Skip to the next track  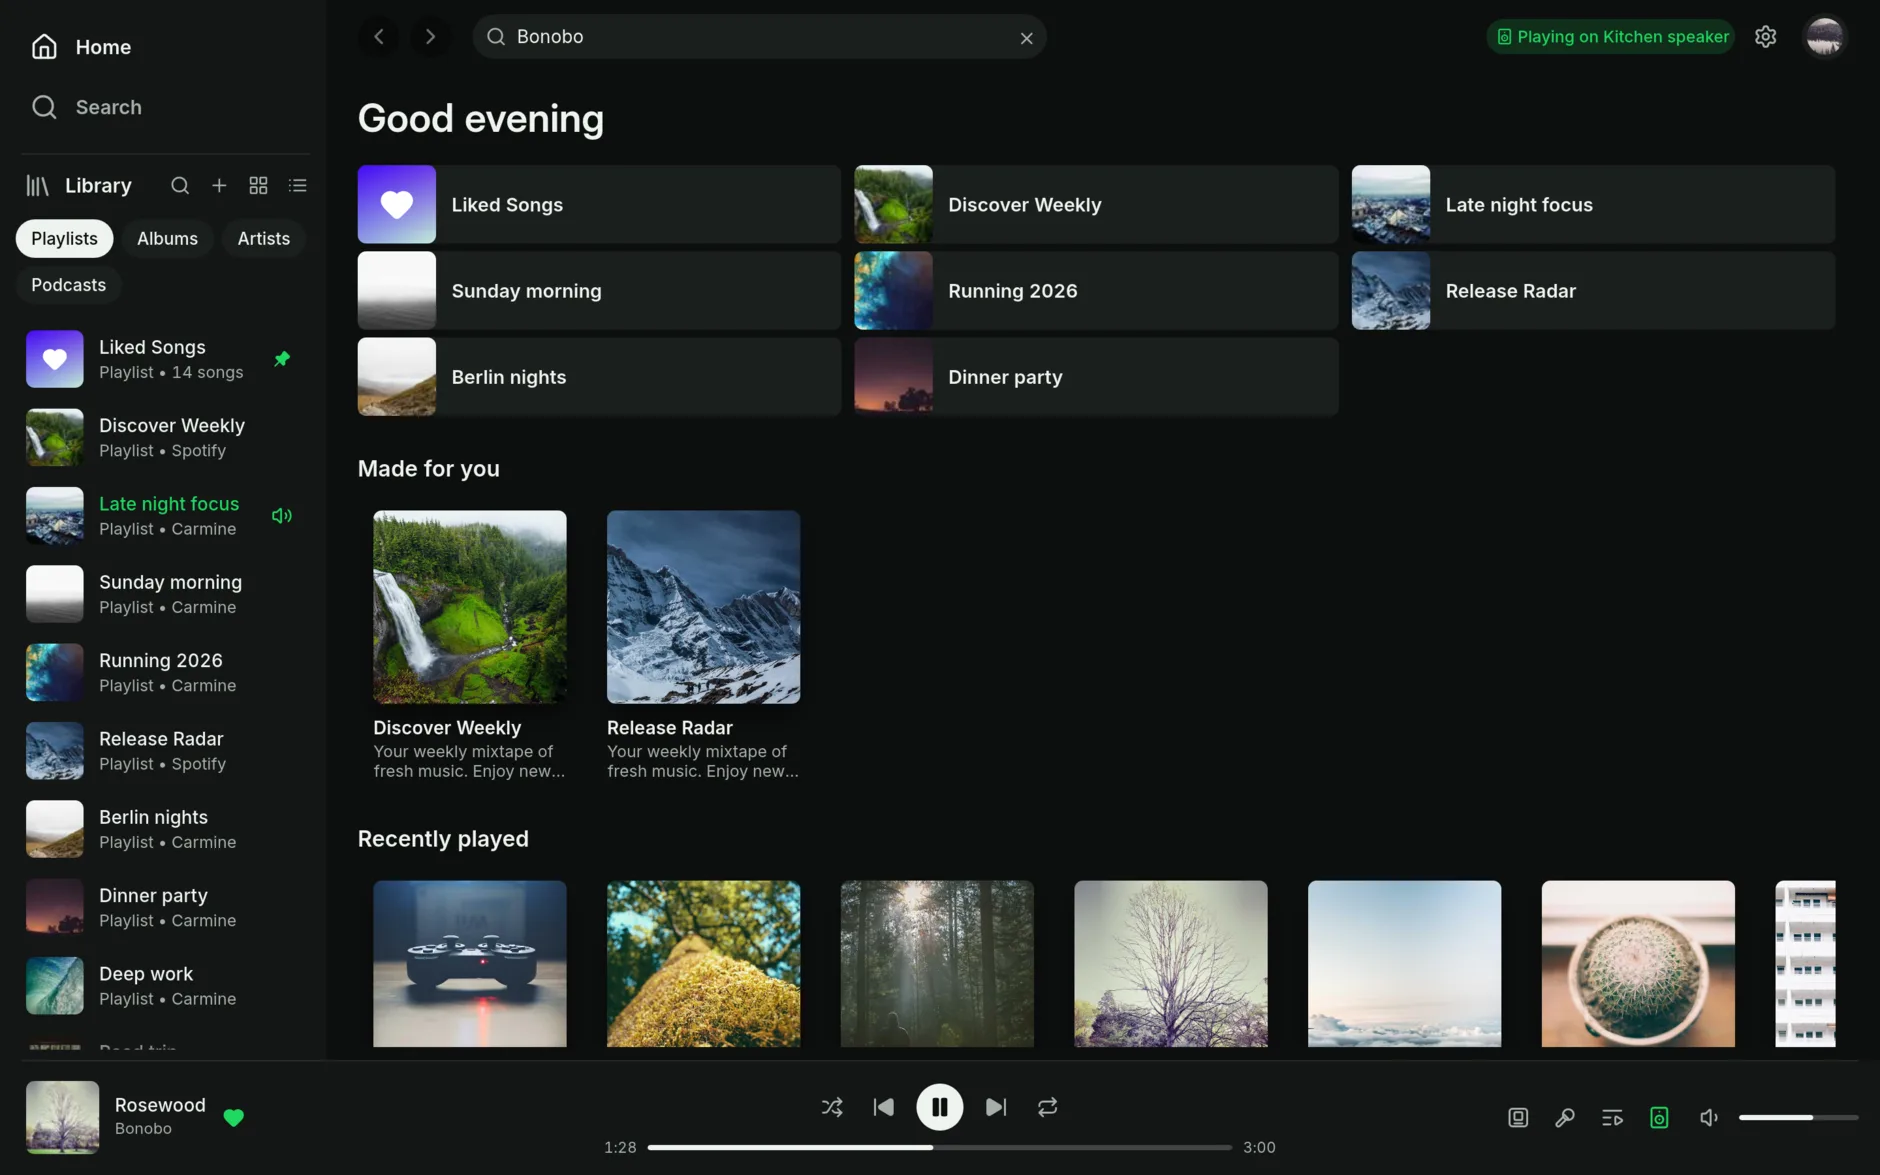pos(996,1107)
